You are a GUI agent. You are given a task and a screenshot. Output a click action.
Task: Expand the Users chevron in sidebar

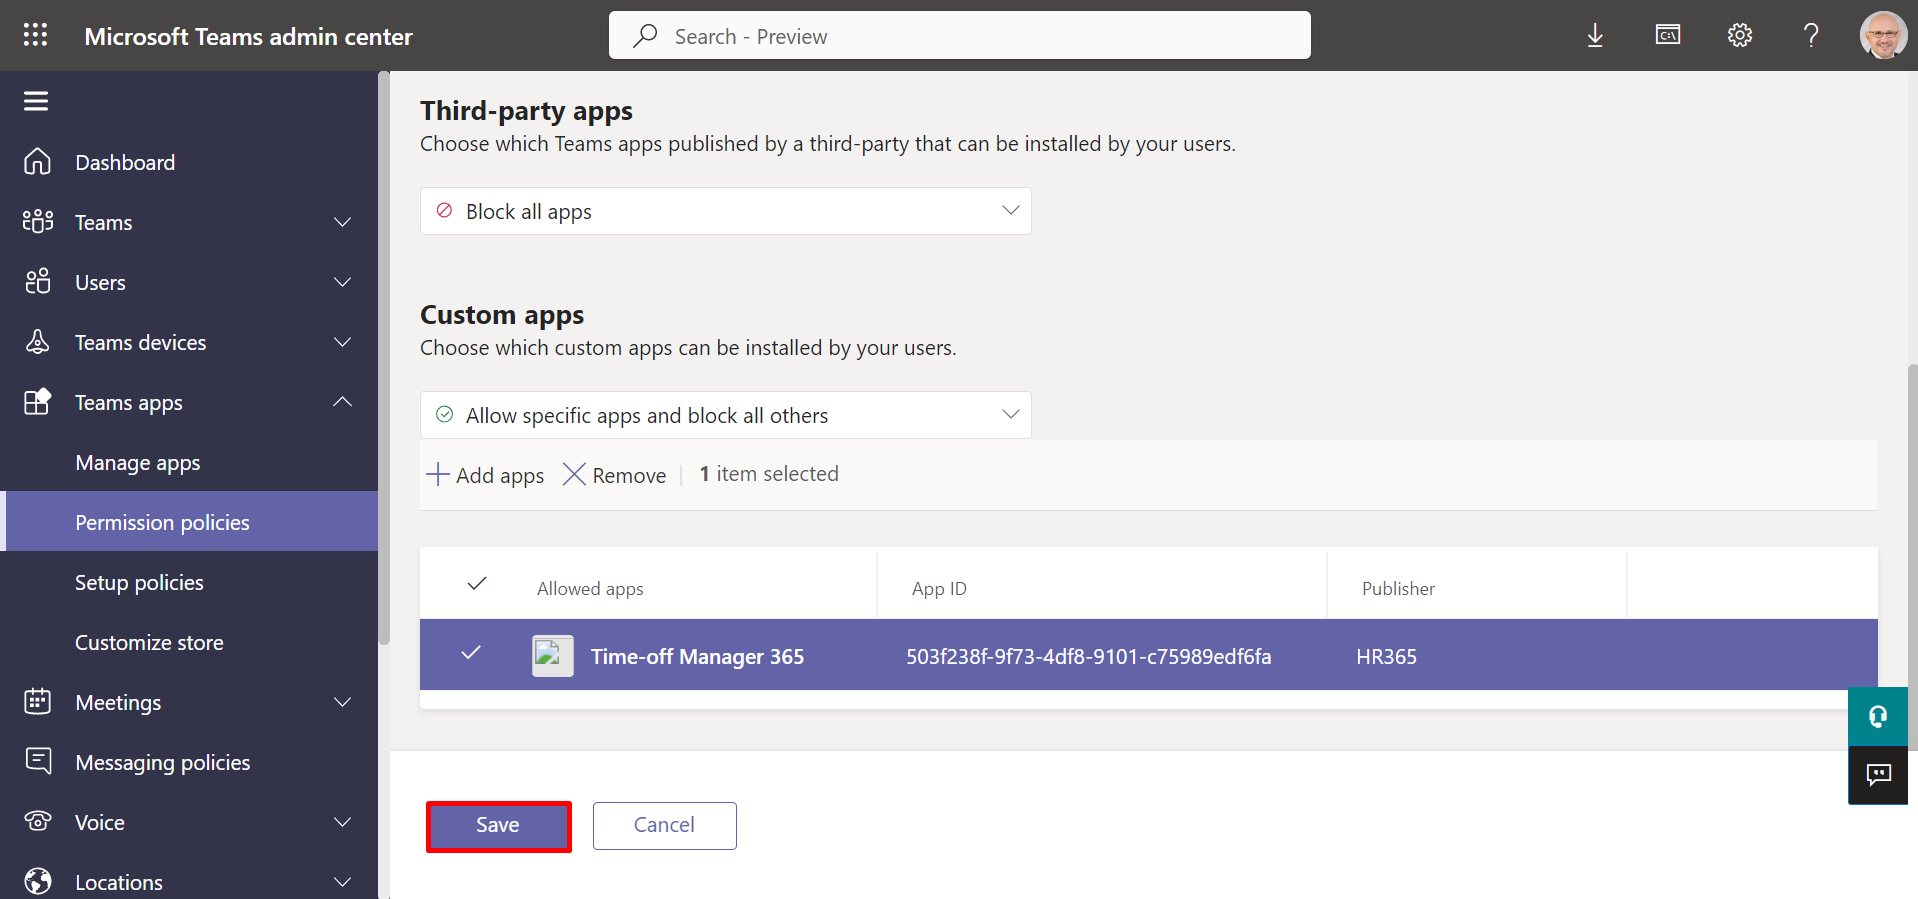tap(342, 282)
